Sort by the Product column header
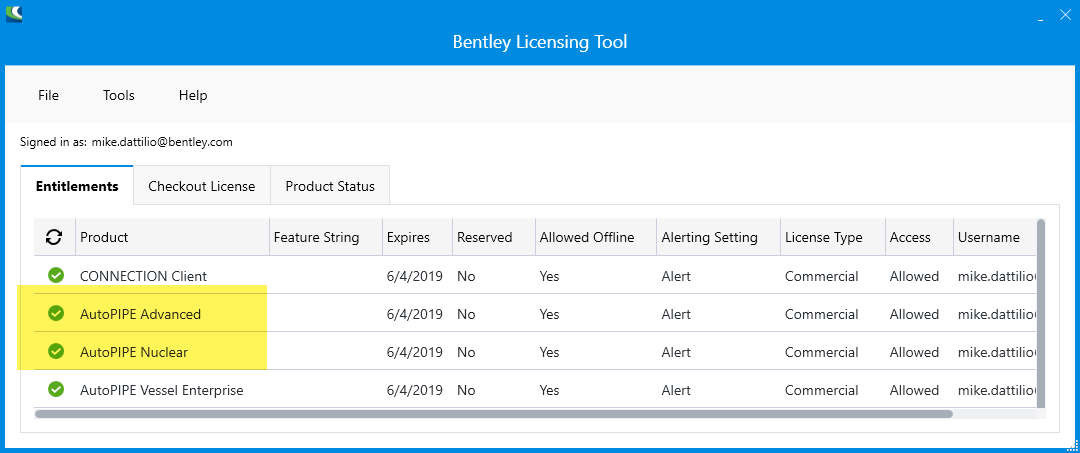This screenshot has width=1080, height=453. click(x=172, y=238)
